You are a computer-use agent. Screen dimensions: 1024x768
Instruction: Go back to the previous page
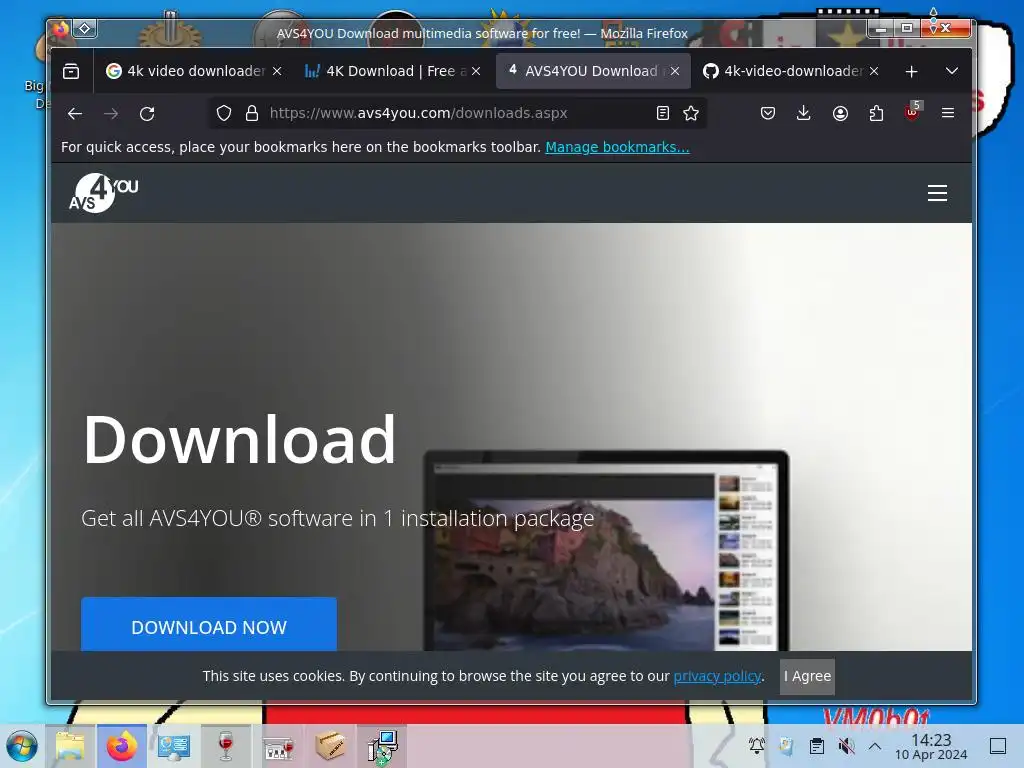pyautogui.click(x=75, y=114)
